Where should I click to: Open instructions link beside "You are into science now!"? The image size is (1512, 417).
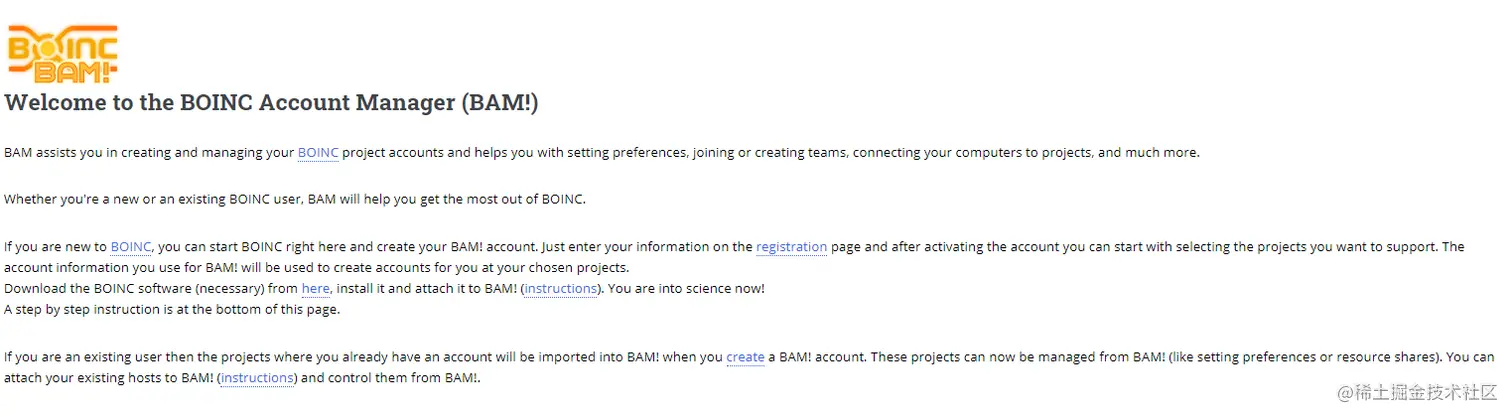point(561,289)
